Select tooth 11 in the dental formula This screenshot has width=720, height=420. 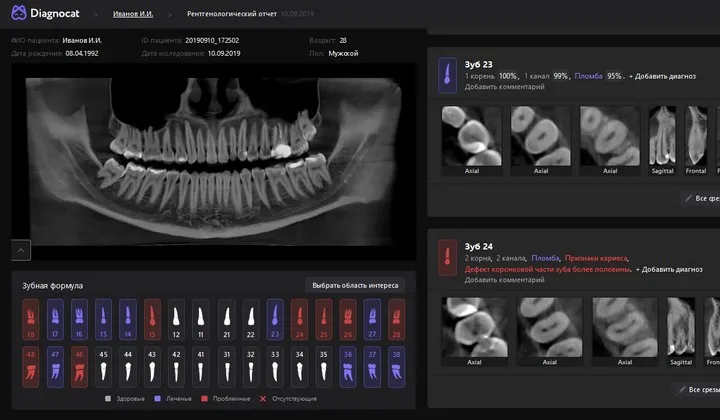(x=201, y=319)
